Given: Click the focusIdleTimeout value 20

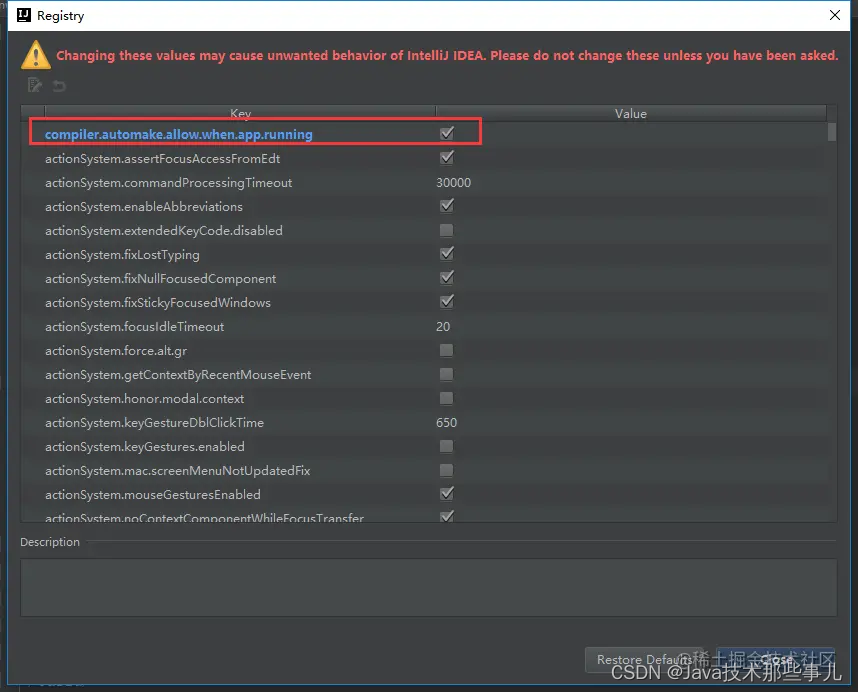Looking at the screenshot, I should pos(443,327).
